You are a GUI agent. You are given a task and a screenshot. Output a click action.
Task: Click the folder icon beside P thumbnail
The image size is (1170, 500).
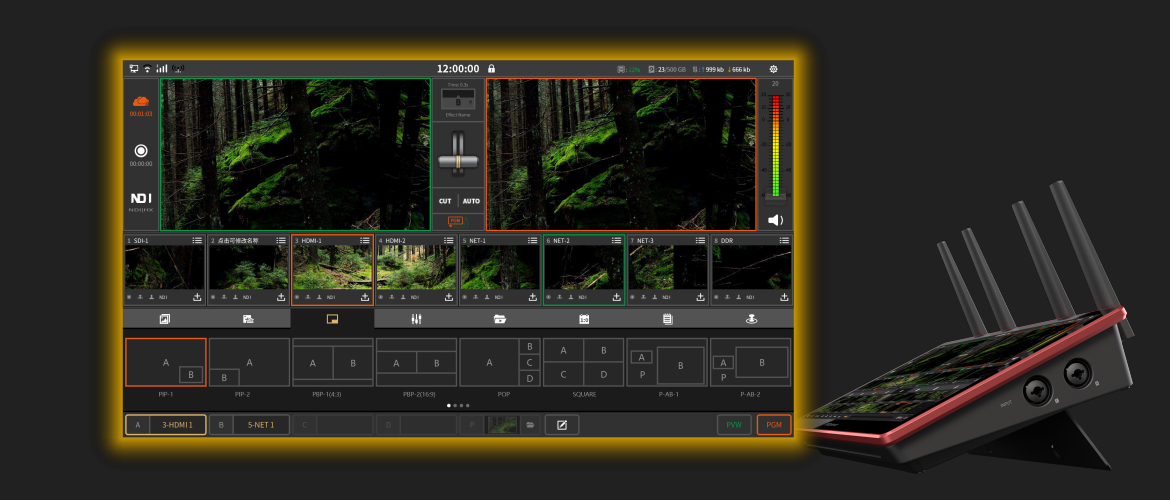click(531, 425)
